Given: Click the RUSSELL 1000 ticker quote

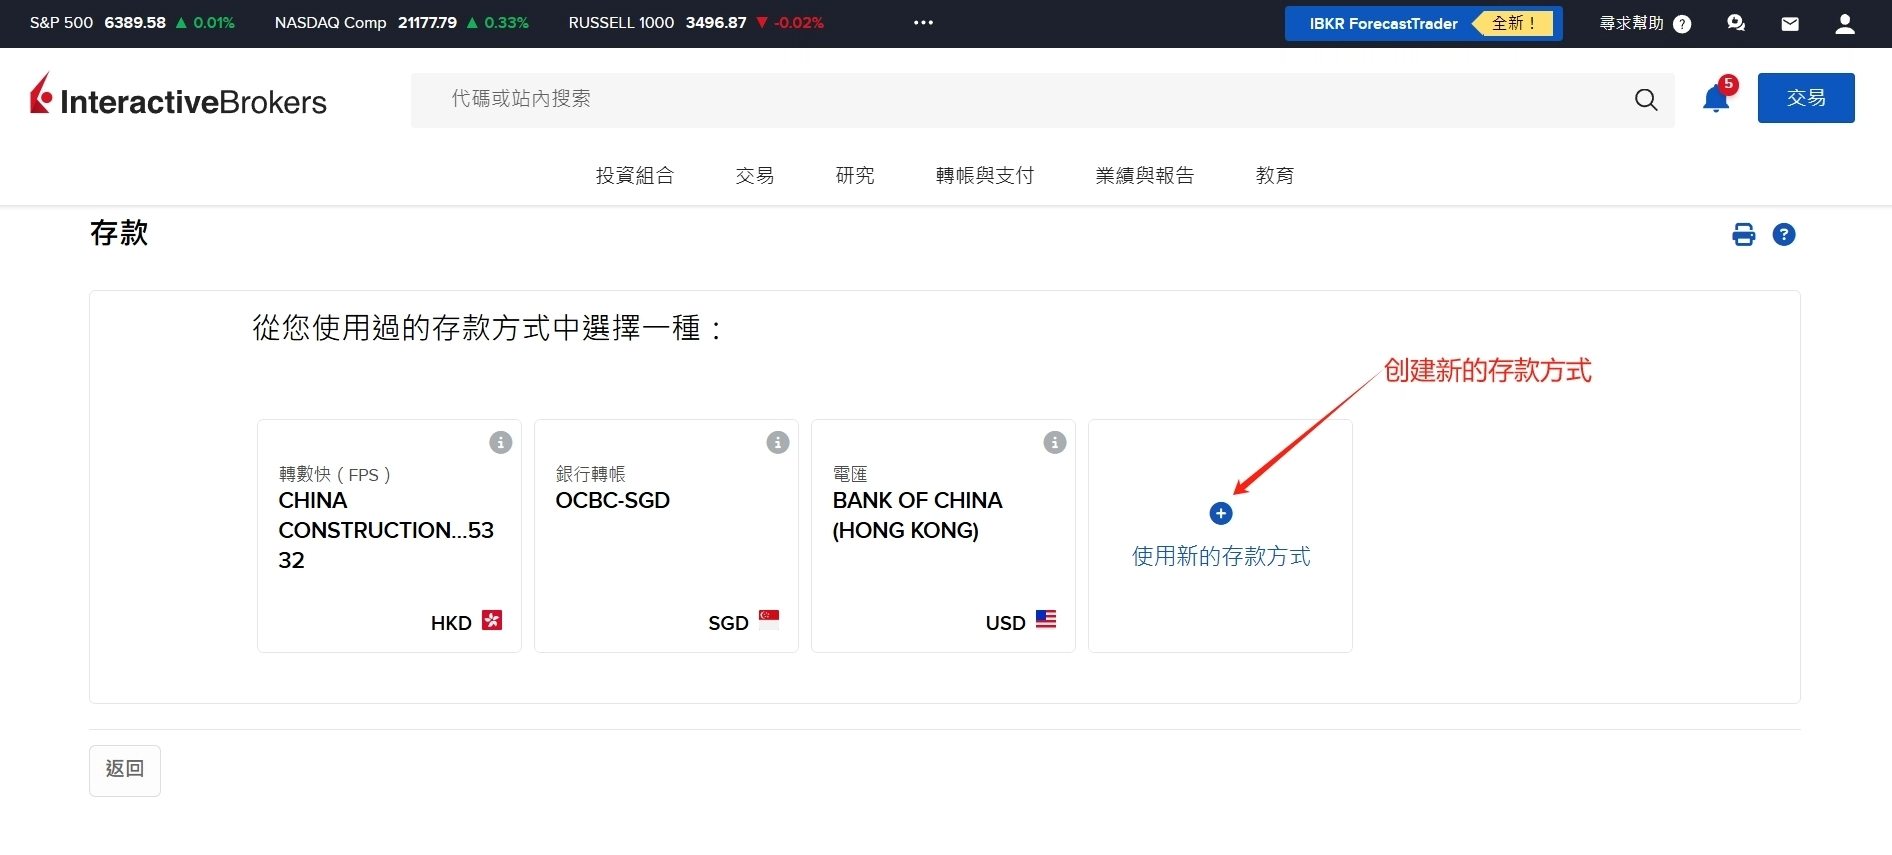Looking at the screenshot, I should click(x=696, y=22).
